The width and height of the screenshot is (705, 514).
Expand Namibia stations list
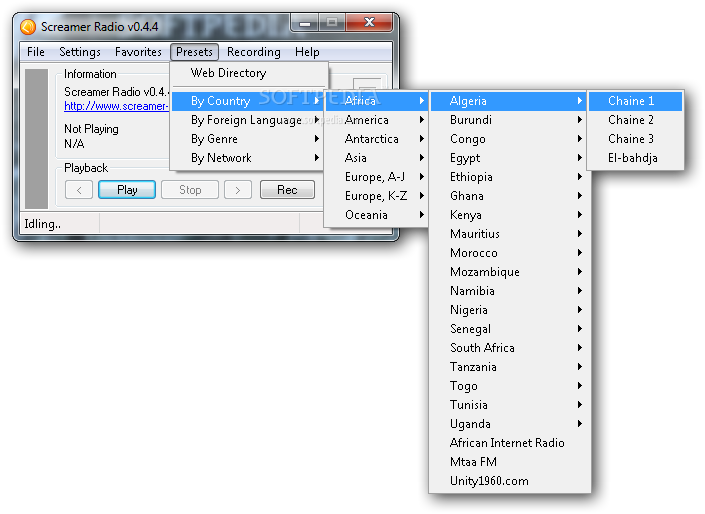coord(509,291)
